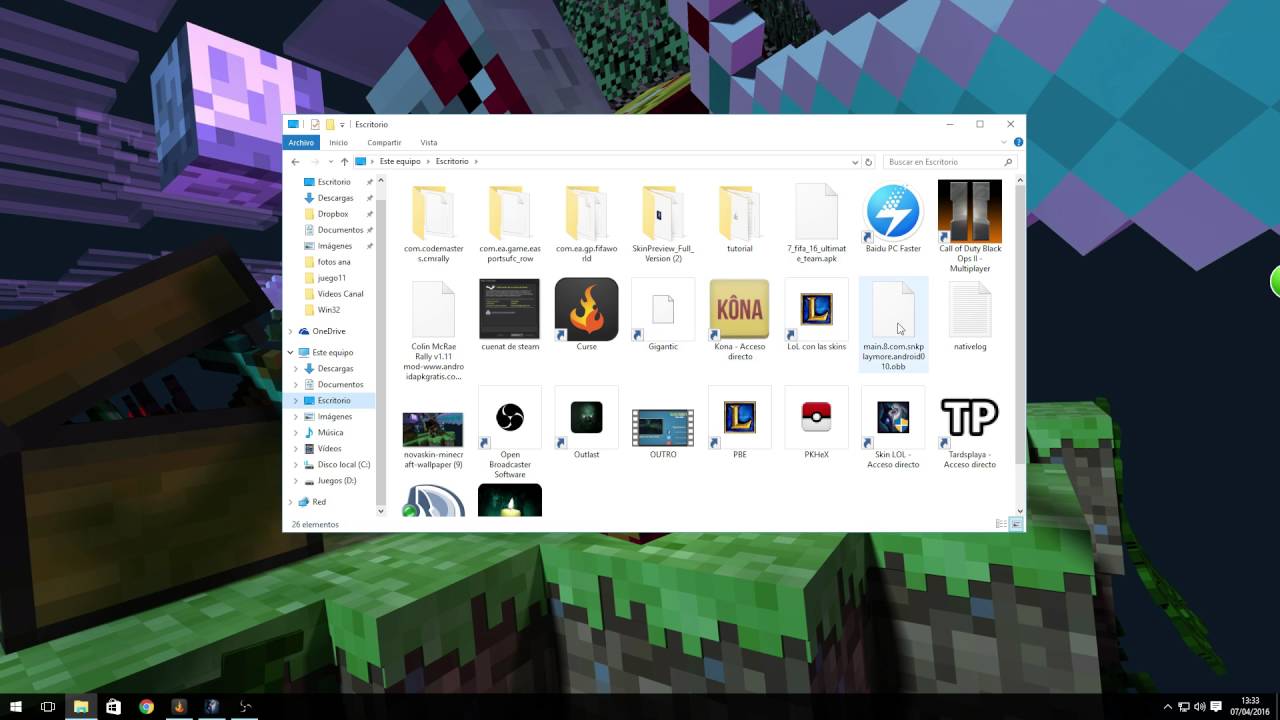Image resolution: width=1280 pixels, height=720 pixels.
Task: Expand the Red network node
Action: pos(291,502)
